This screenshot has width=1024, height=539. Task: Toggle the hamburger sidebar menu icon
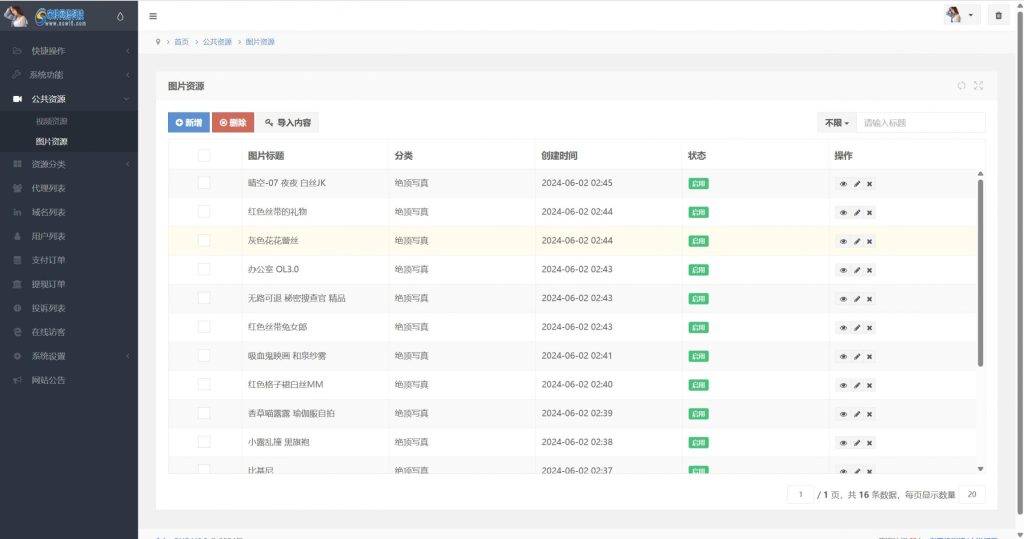coord(153,16)
